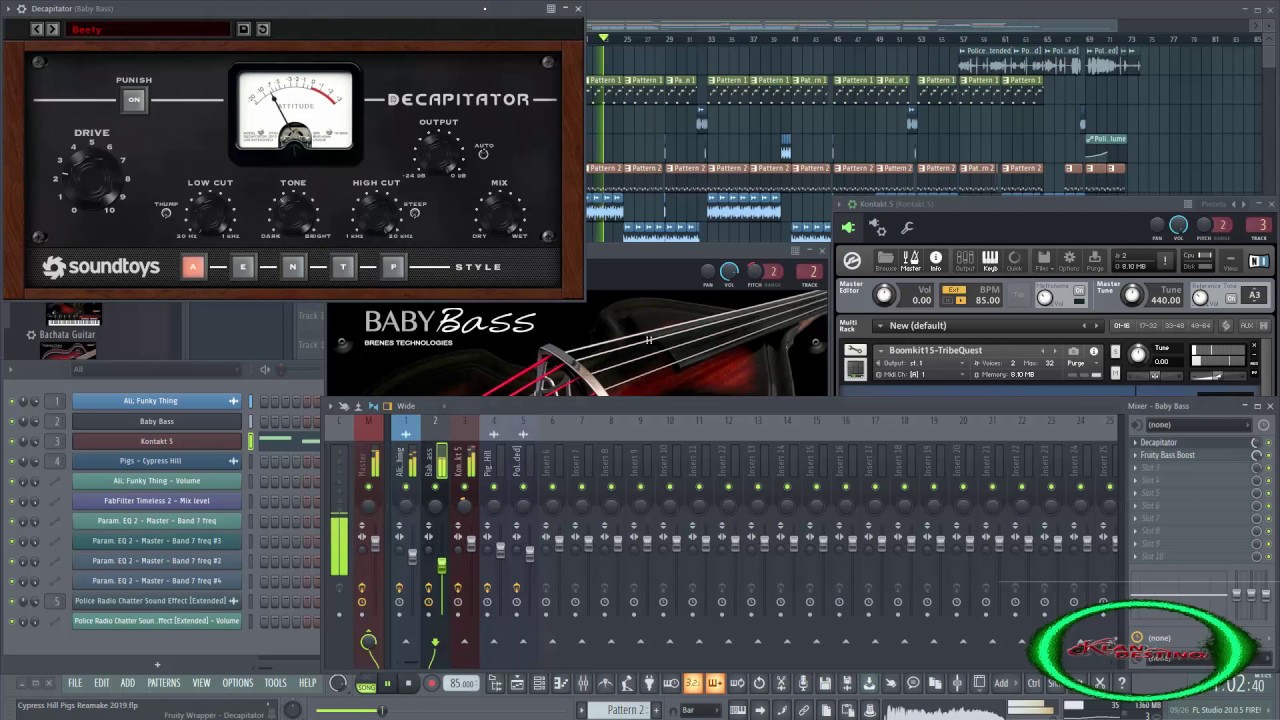Click the undo history icon in toolbar

[x=759, y=683]
